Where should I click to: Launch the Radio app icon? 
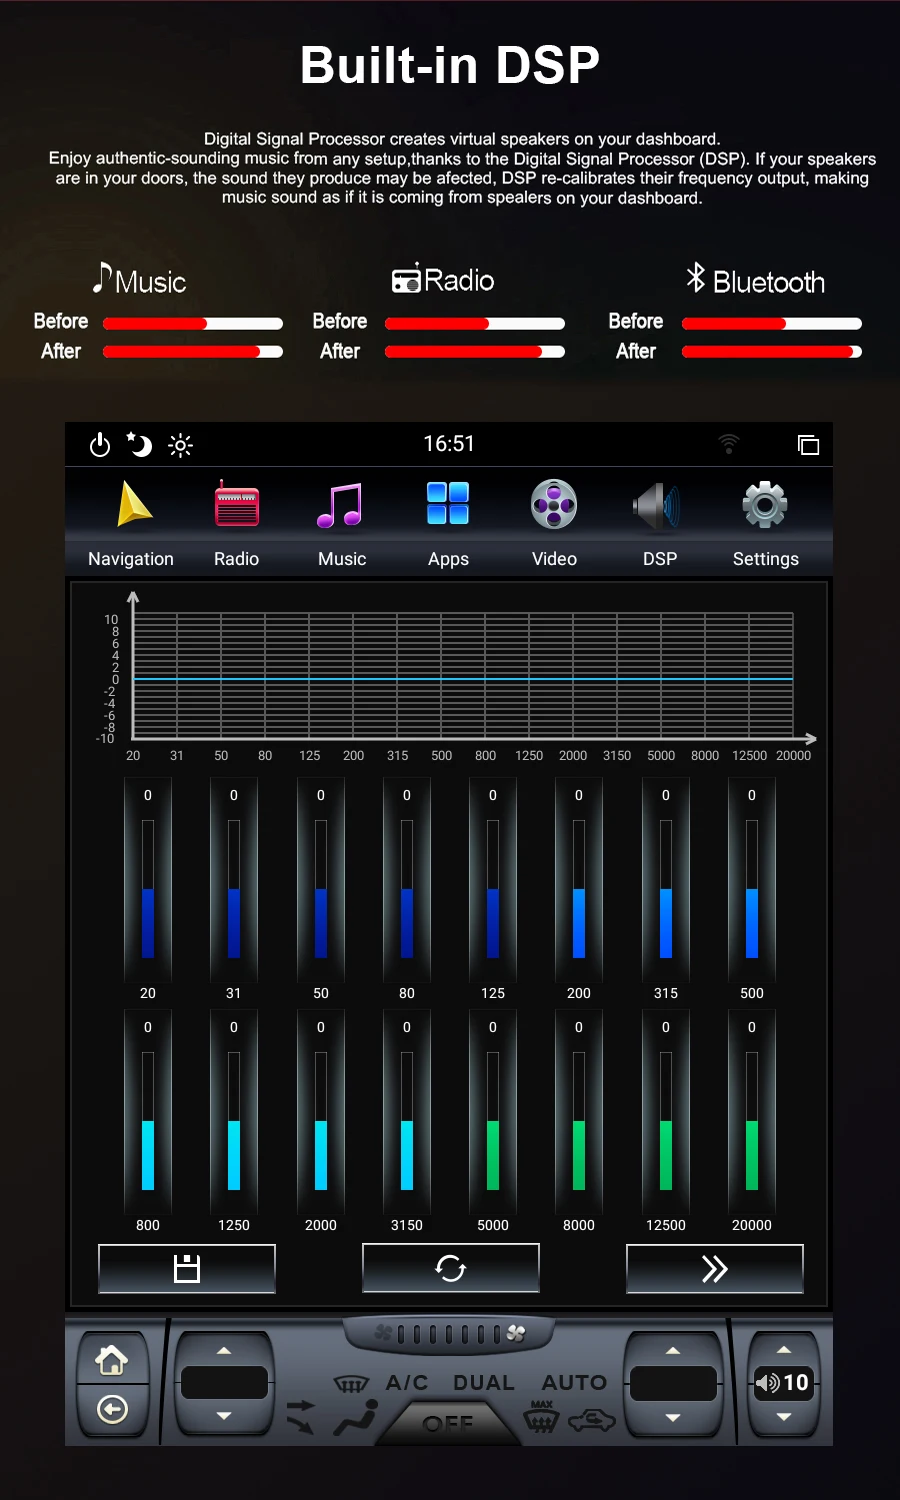[237, 504]
